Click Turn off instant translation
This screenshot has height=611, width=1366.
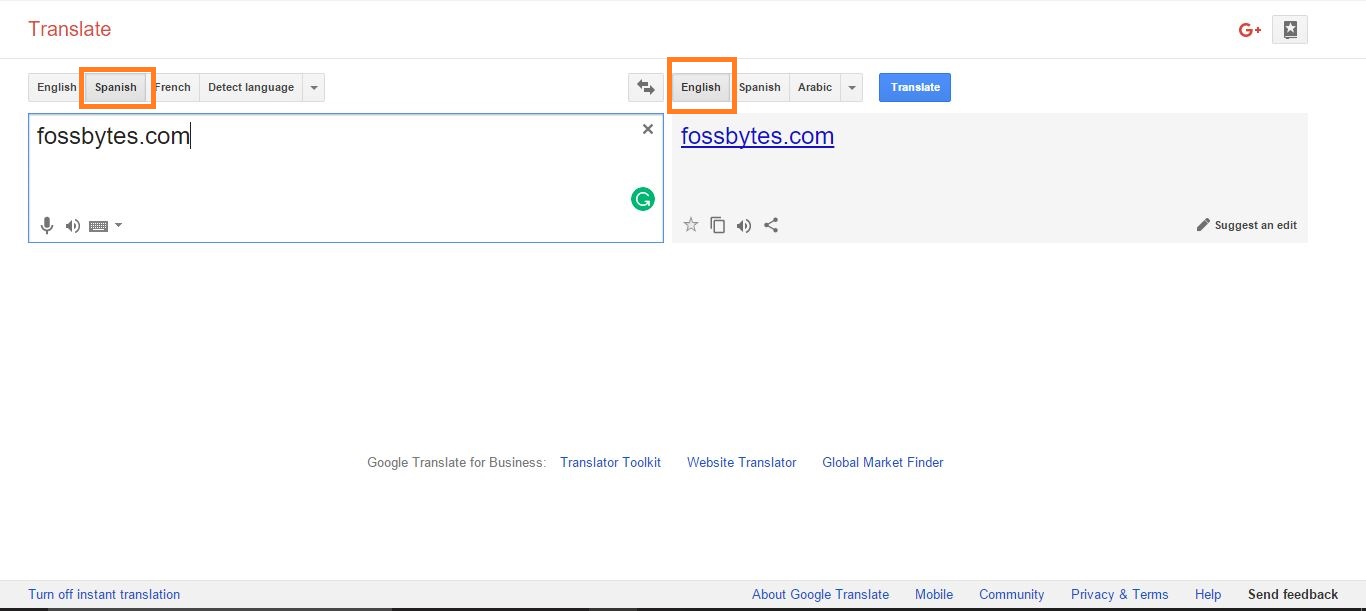tap(104, 594)
